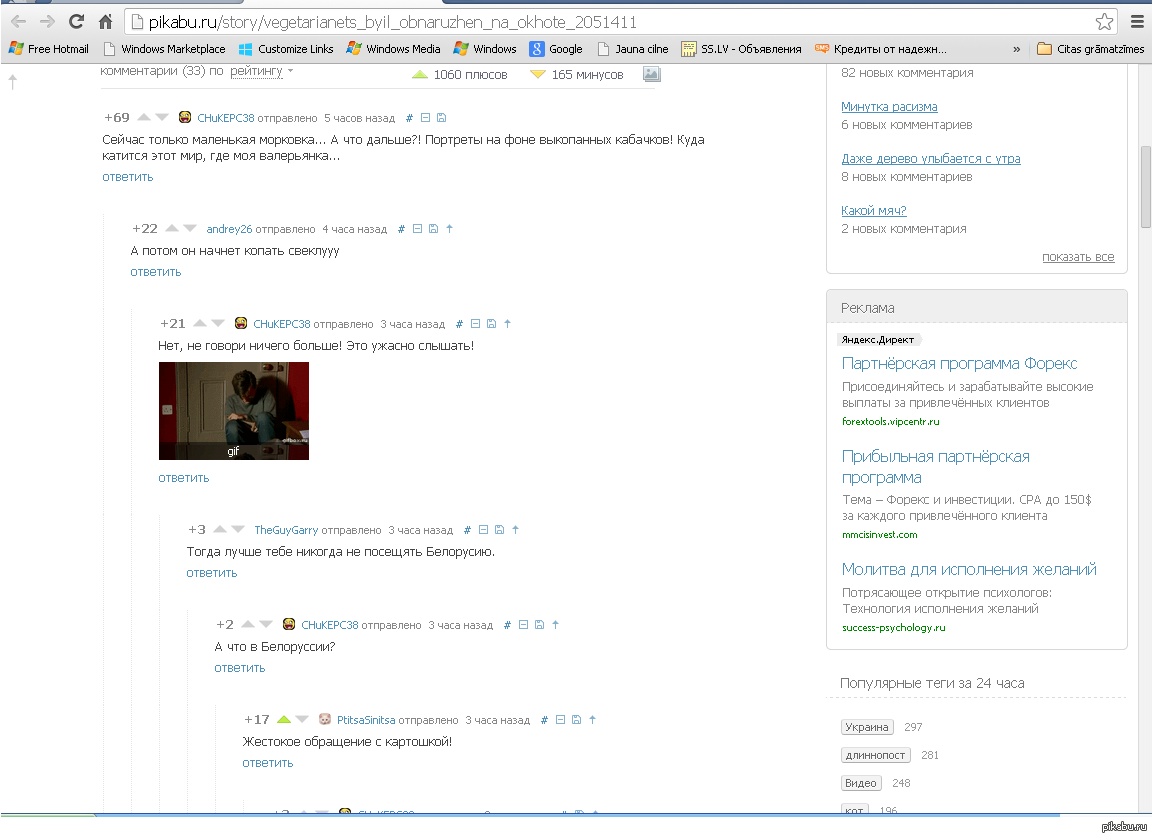Open the Google bookmark
This screenshot has width=1152, height=838.
(x=556, y=48)
